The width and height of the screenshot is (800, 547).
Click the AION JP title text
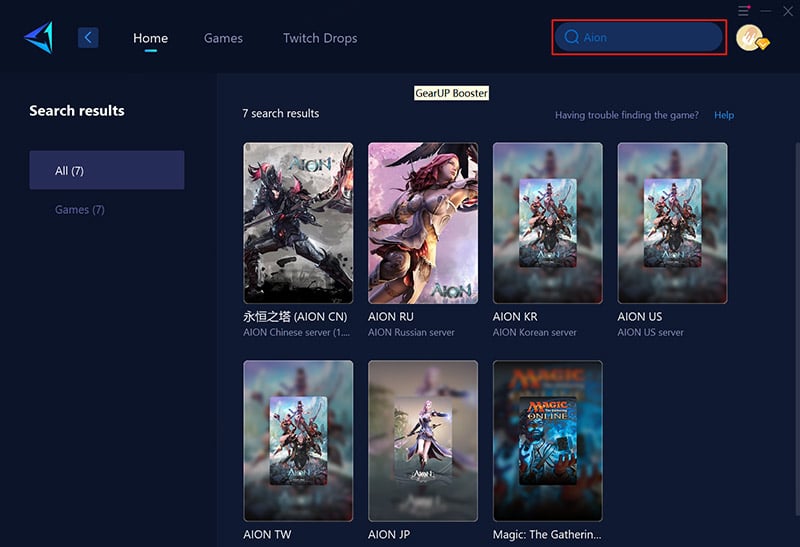tap(389, 535)
